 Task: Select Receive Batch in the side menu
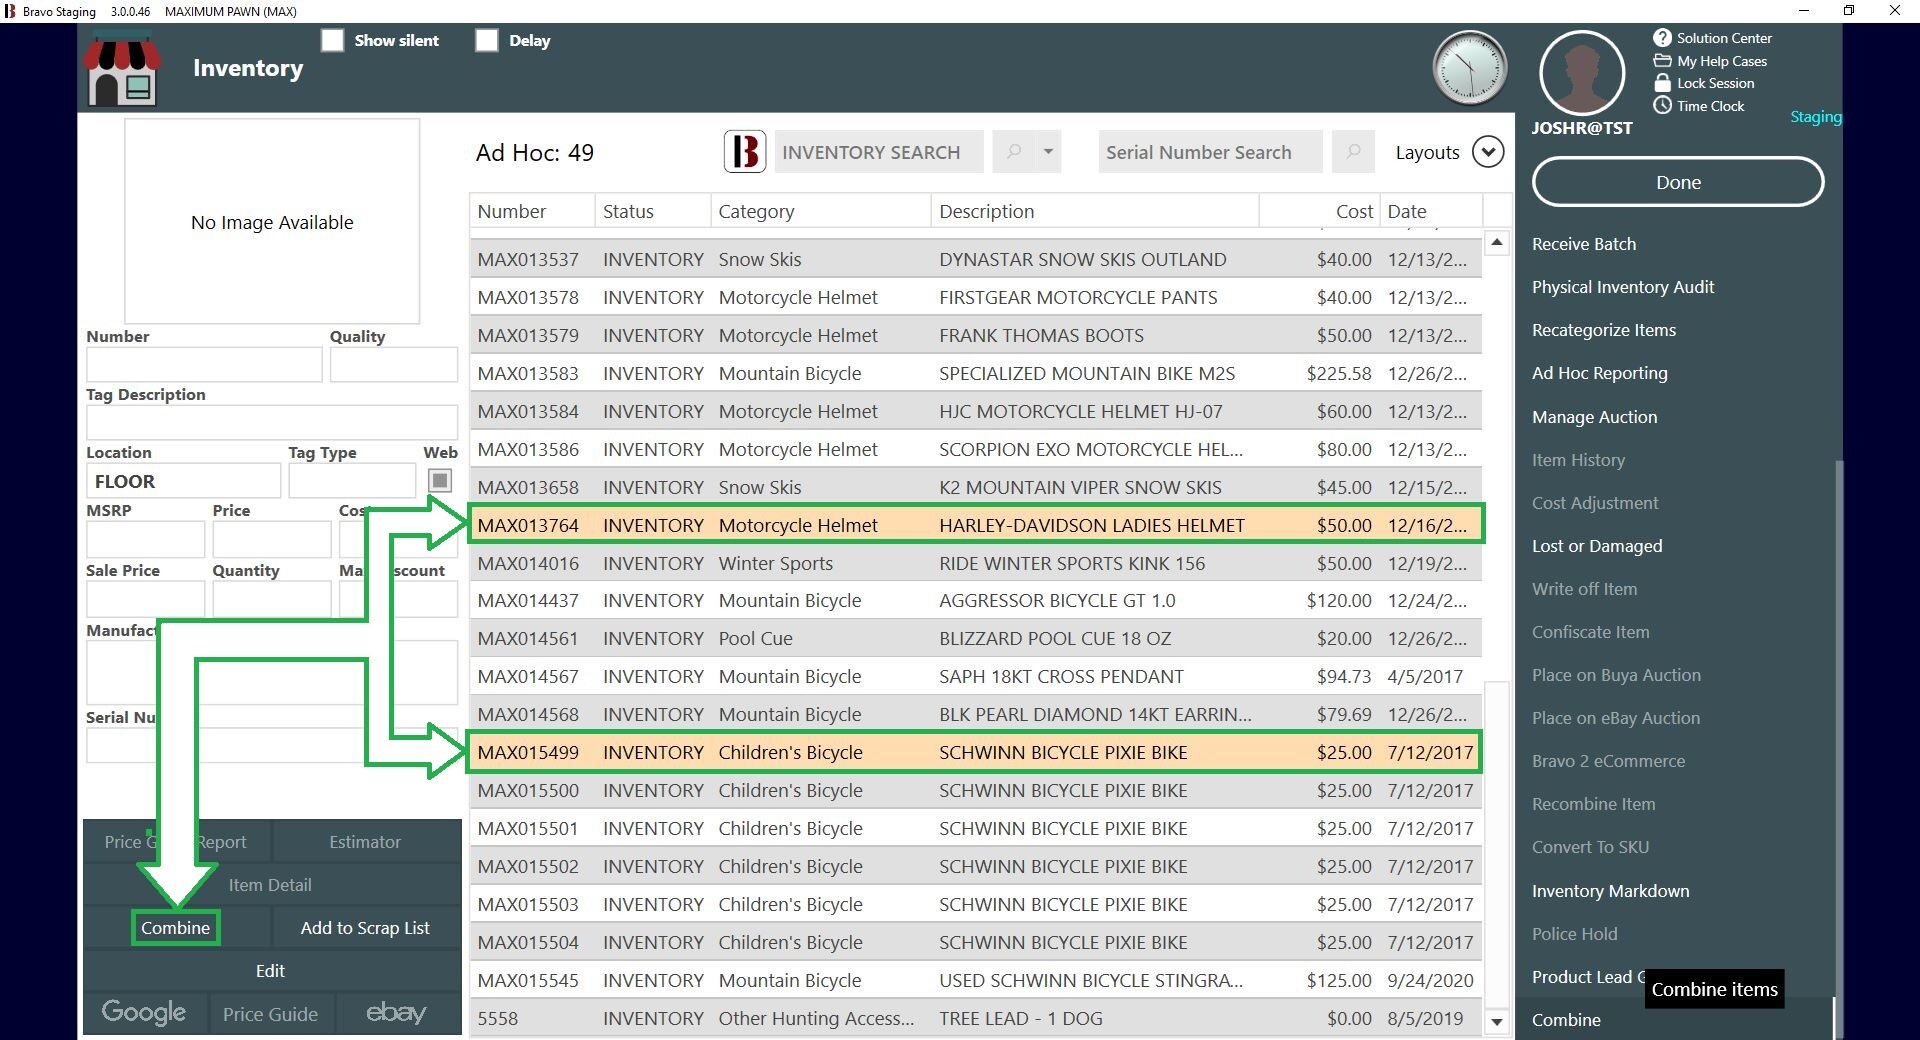(x=1584, y=244)
